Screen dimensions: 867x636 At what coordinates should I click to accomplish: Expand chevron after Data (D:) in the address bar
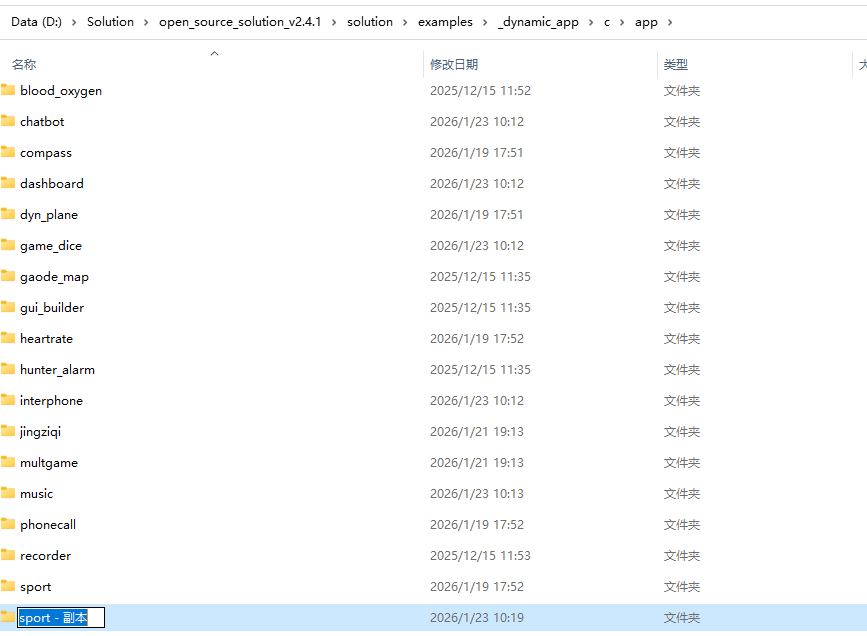[74, 22]
